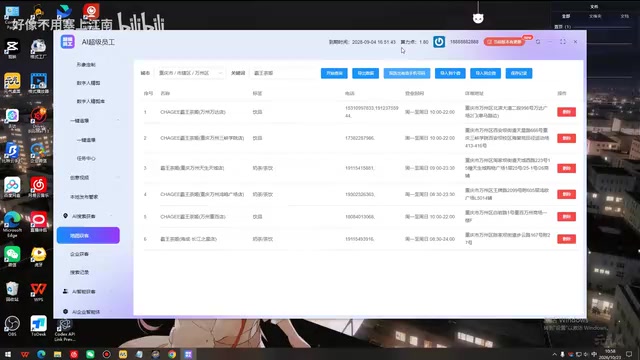The image size is (640, 360).
Task: Click the Windows Start button
Action: [8, 354]
